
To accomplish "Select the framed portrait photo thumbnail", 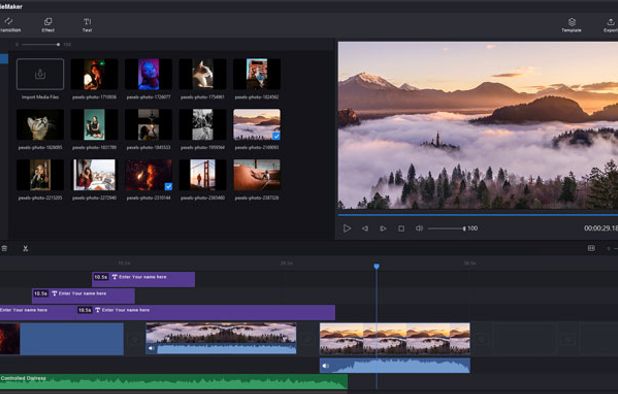I will (x=40, y=175).
